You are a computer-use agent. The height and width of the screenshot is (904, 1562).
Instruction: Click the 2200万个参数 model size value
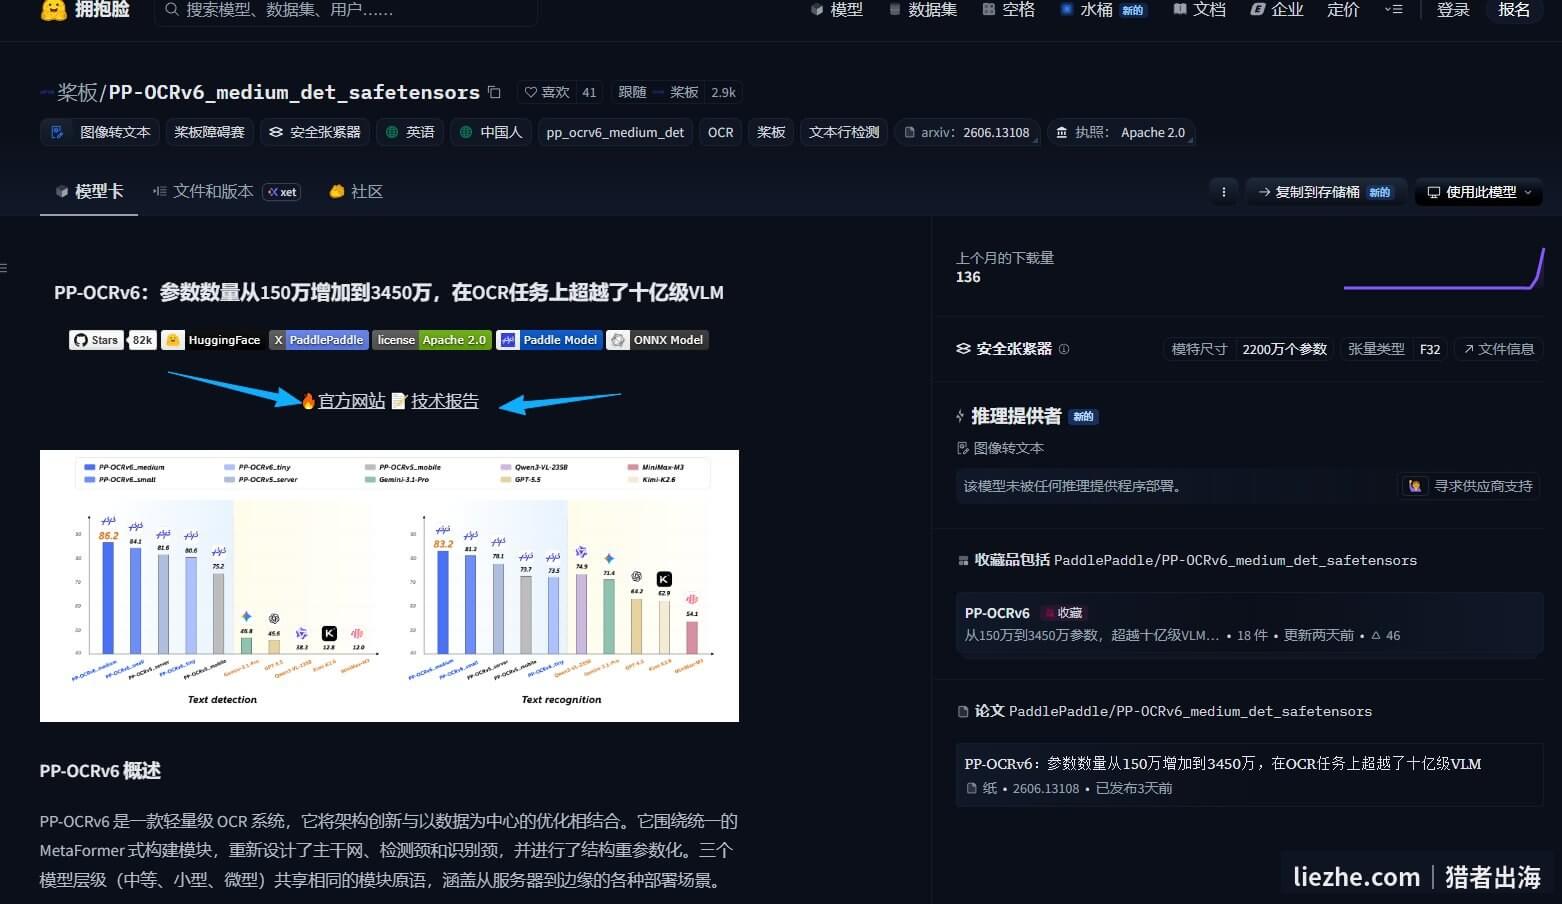(1284, 349)
